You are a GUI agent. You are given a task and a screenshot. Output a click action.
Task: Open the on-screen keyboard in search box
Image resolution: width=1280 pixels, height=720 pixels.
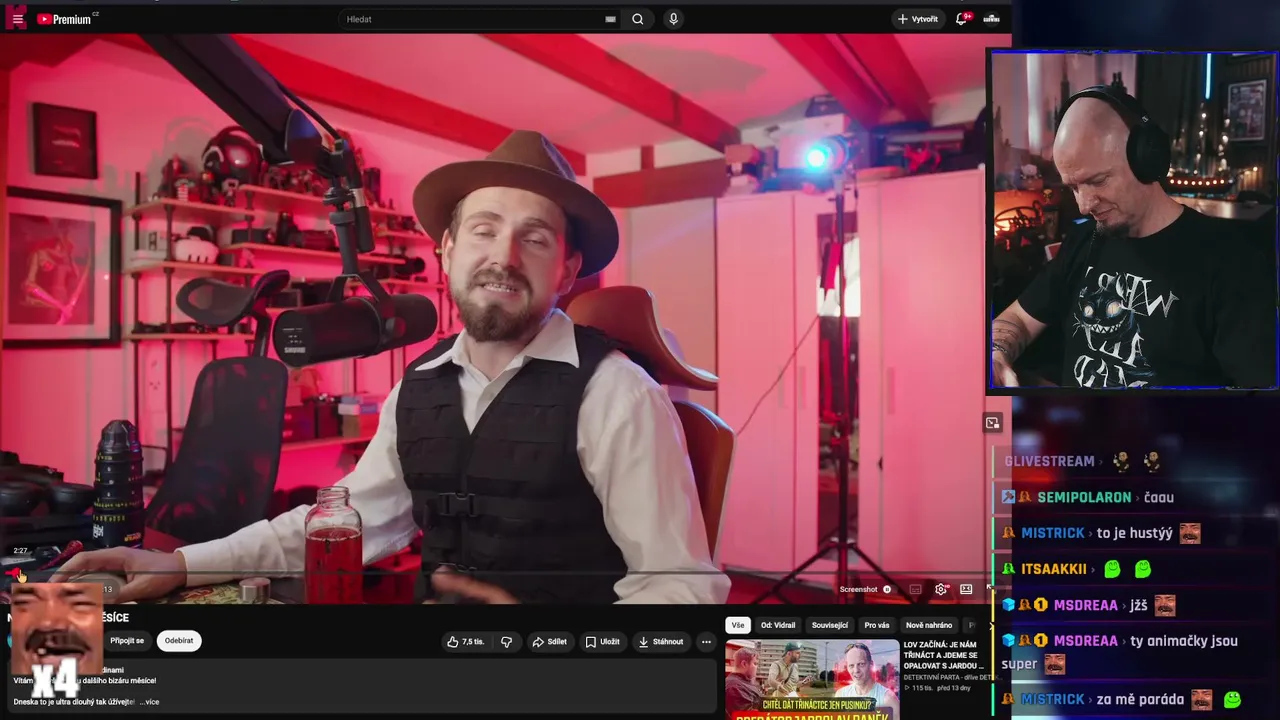coord(610,19)
